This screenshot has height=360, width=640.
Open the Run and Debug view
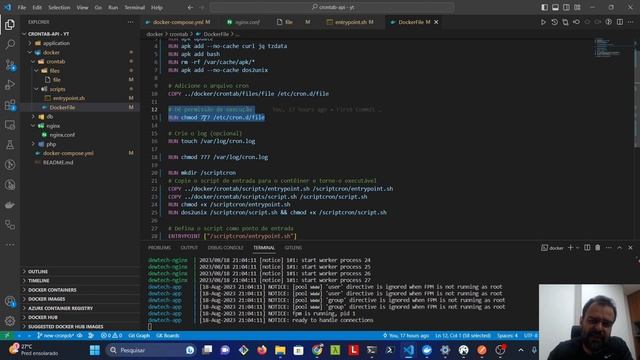[x=10, y=84]
